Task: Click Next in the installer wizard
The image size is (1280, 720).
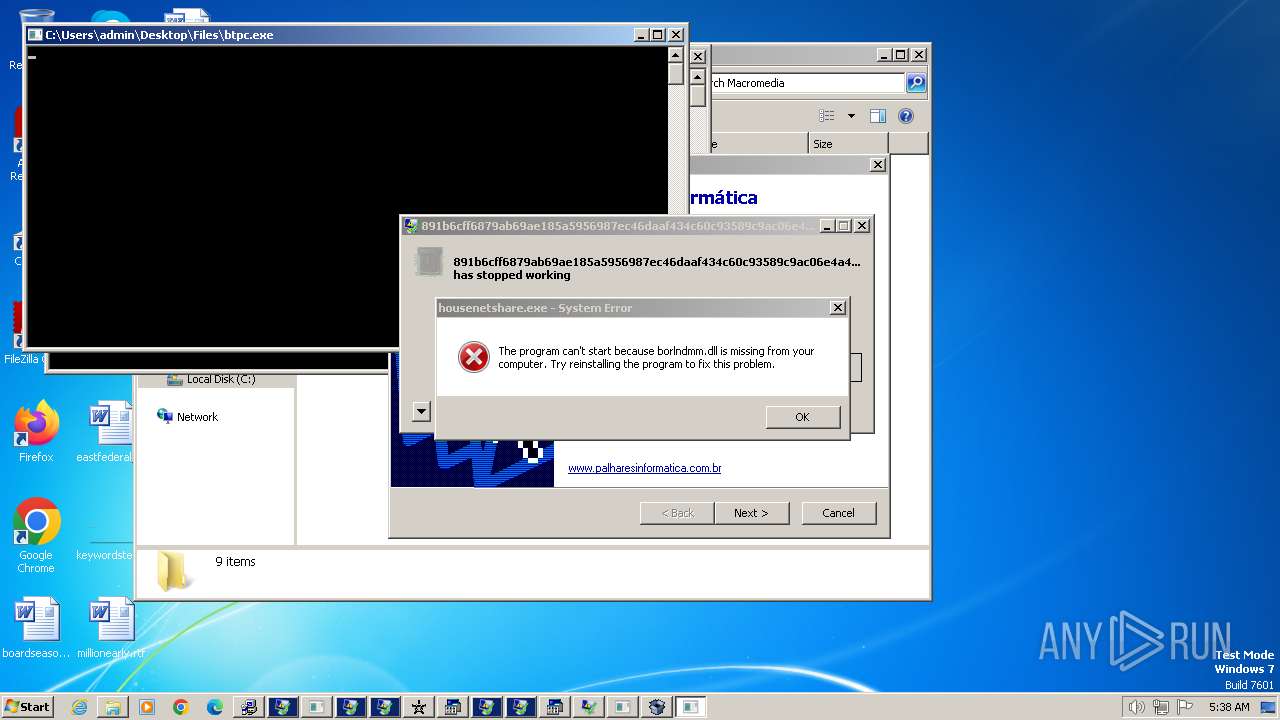Action: pos(751,513)
